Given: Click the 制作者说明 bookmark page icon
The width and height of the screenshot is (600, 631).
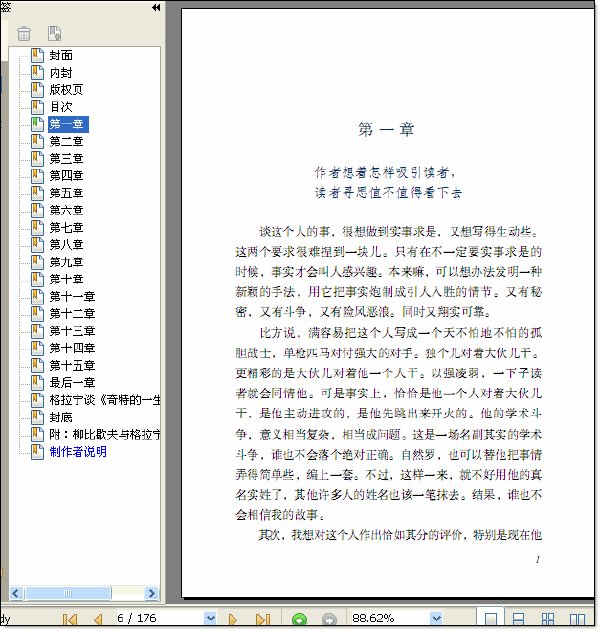Looking at the screenshot, I should [x=37, y=452].
